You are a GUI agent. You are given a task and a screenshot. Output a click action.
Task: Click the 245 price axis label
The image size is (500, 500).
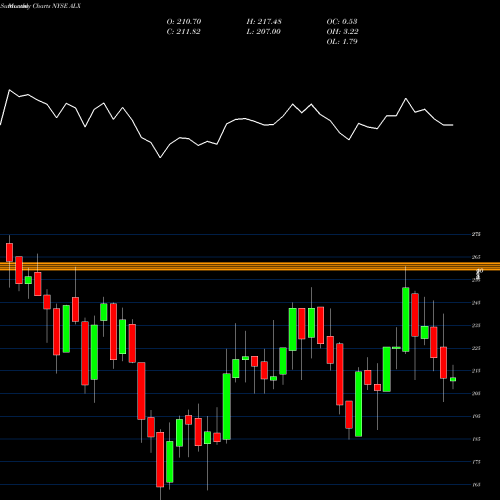476,303
